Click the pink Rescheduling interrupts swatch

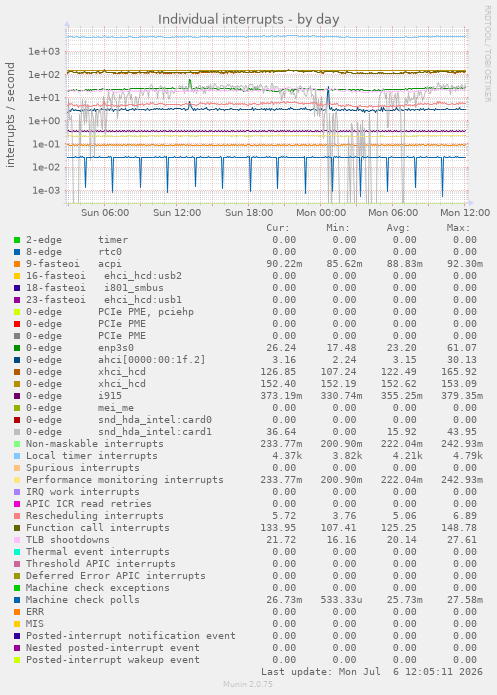(x=17, y=516)
